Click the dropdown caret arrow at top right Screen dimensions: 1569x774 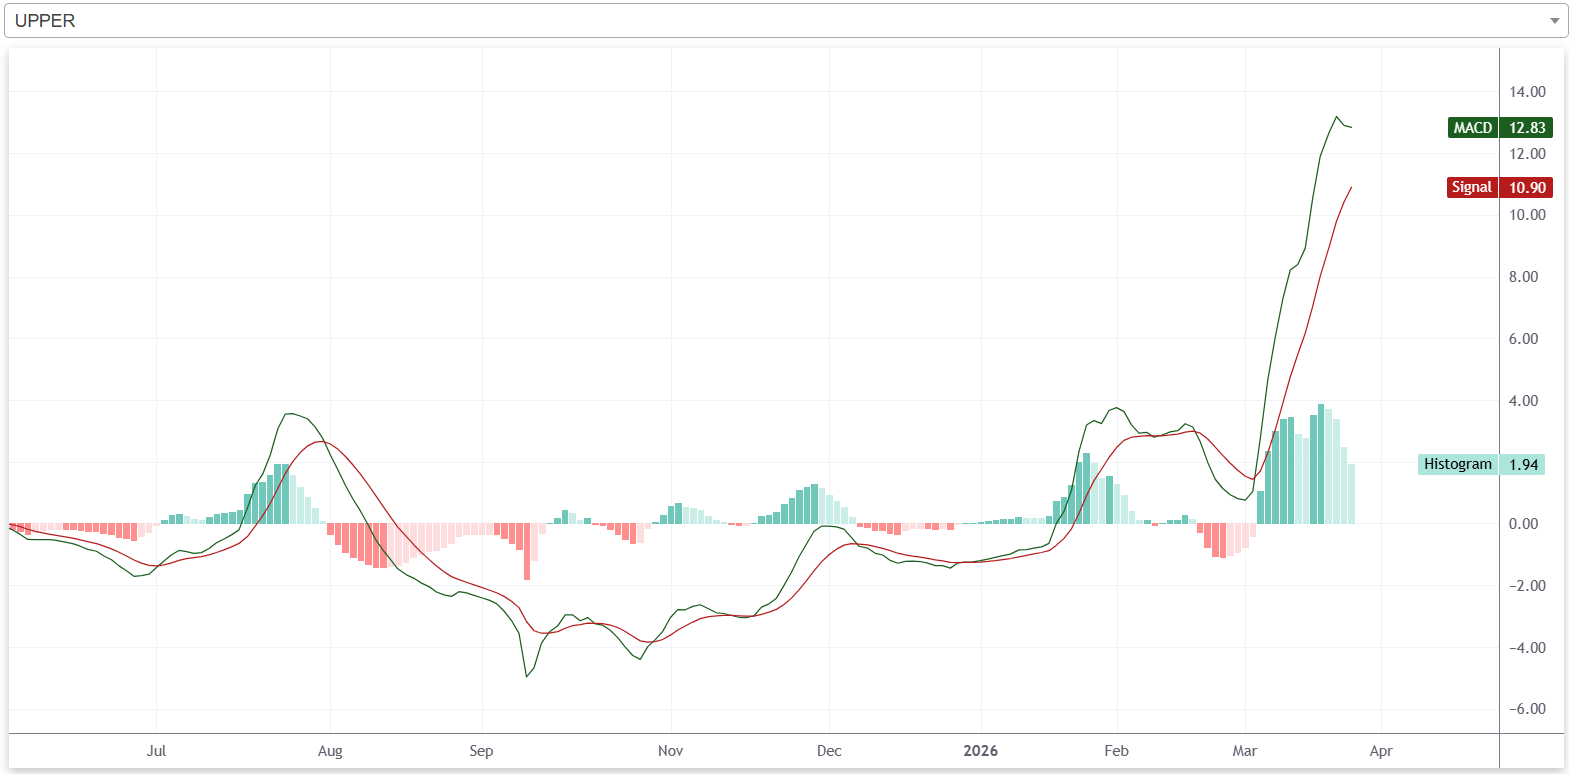coord(1554,21)
